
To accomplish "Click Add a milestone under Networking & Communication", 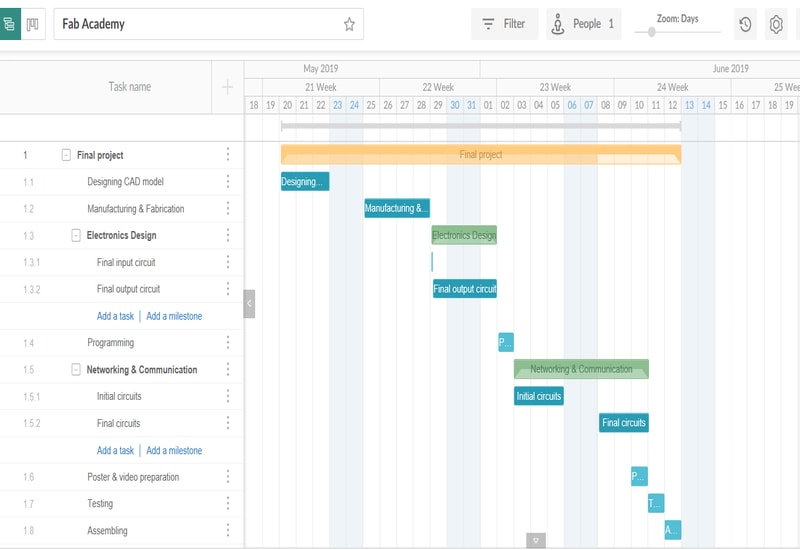I will (174, 450).
